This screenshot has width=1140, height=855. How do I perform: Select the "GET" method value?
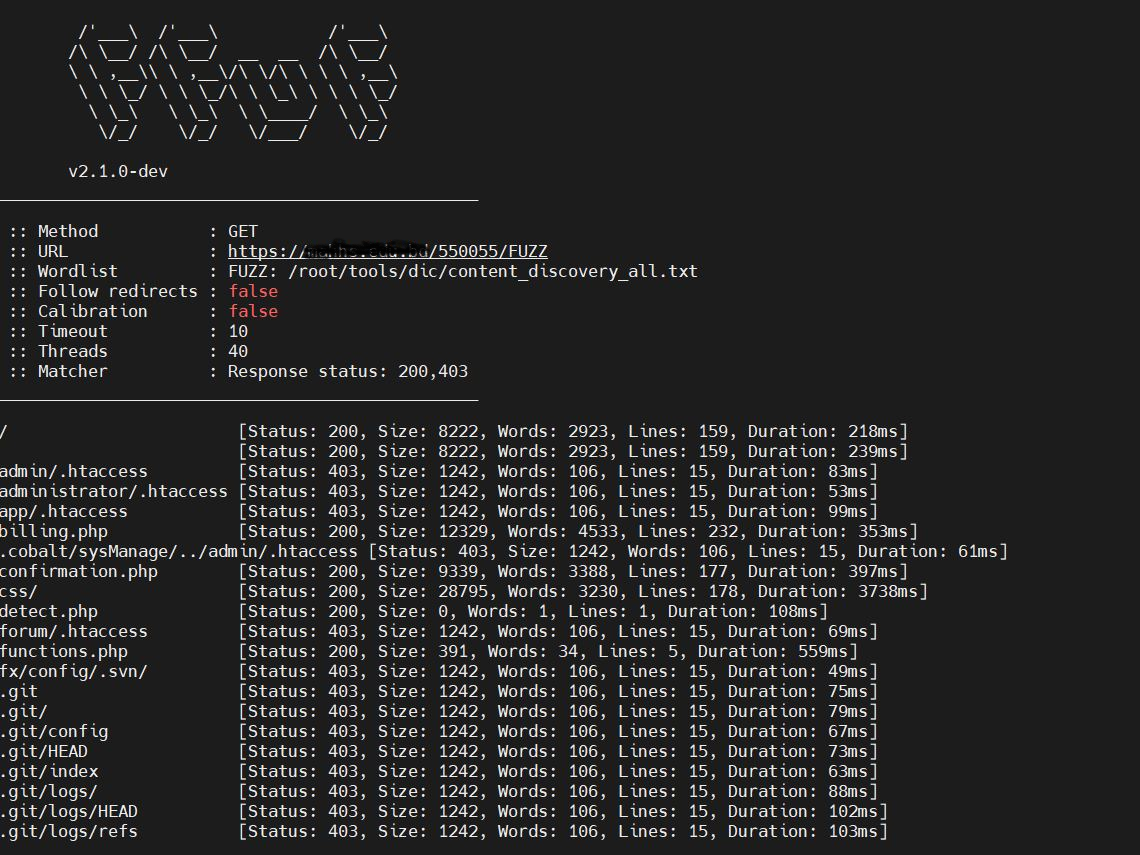click(x=243, y=231)
